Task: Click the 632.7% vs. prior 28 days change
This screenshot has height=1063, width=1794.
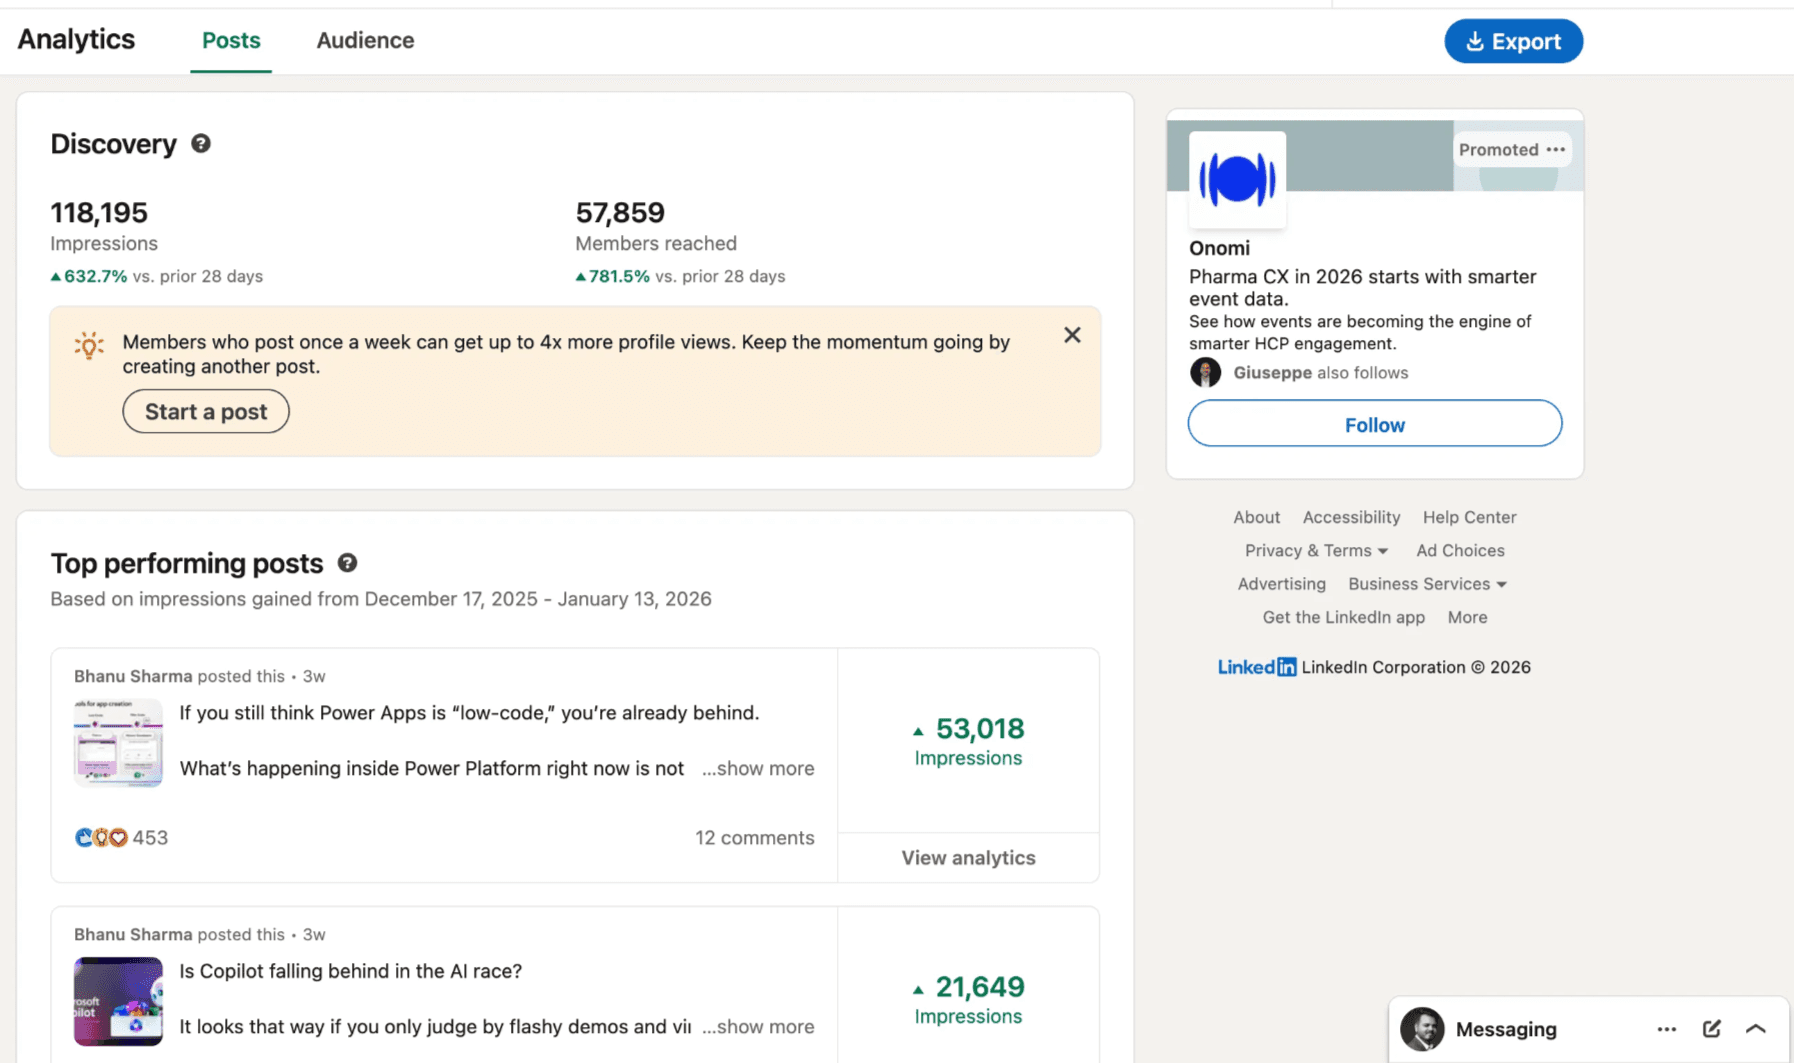Action: (x=157, y=277)
